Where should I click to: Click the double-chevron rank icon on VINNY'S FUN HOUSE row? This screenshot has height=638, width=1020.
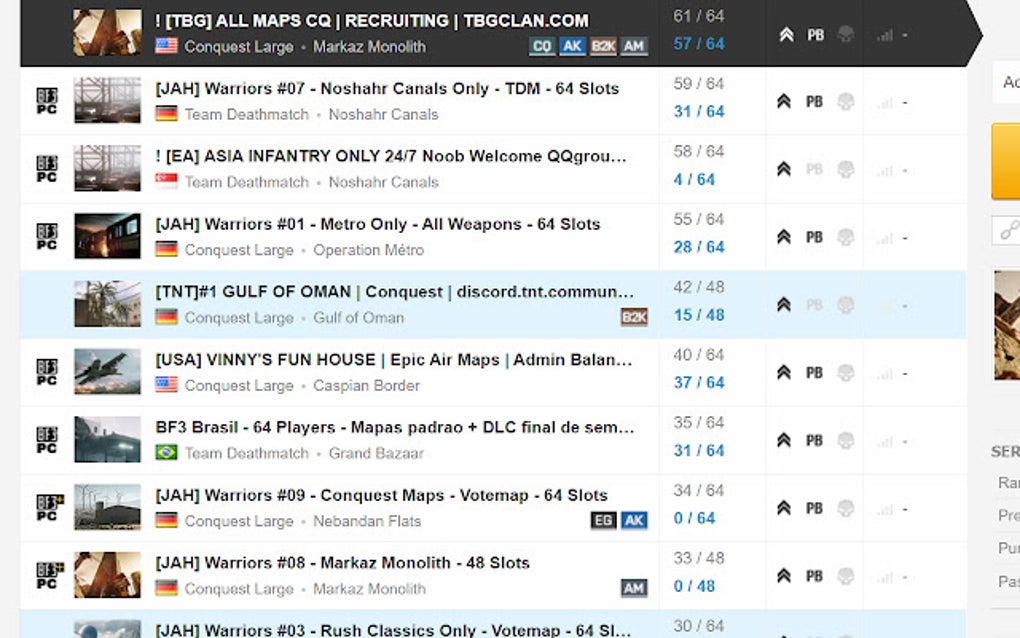point(783,372)
